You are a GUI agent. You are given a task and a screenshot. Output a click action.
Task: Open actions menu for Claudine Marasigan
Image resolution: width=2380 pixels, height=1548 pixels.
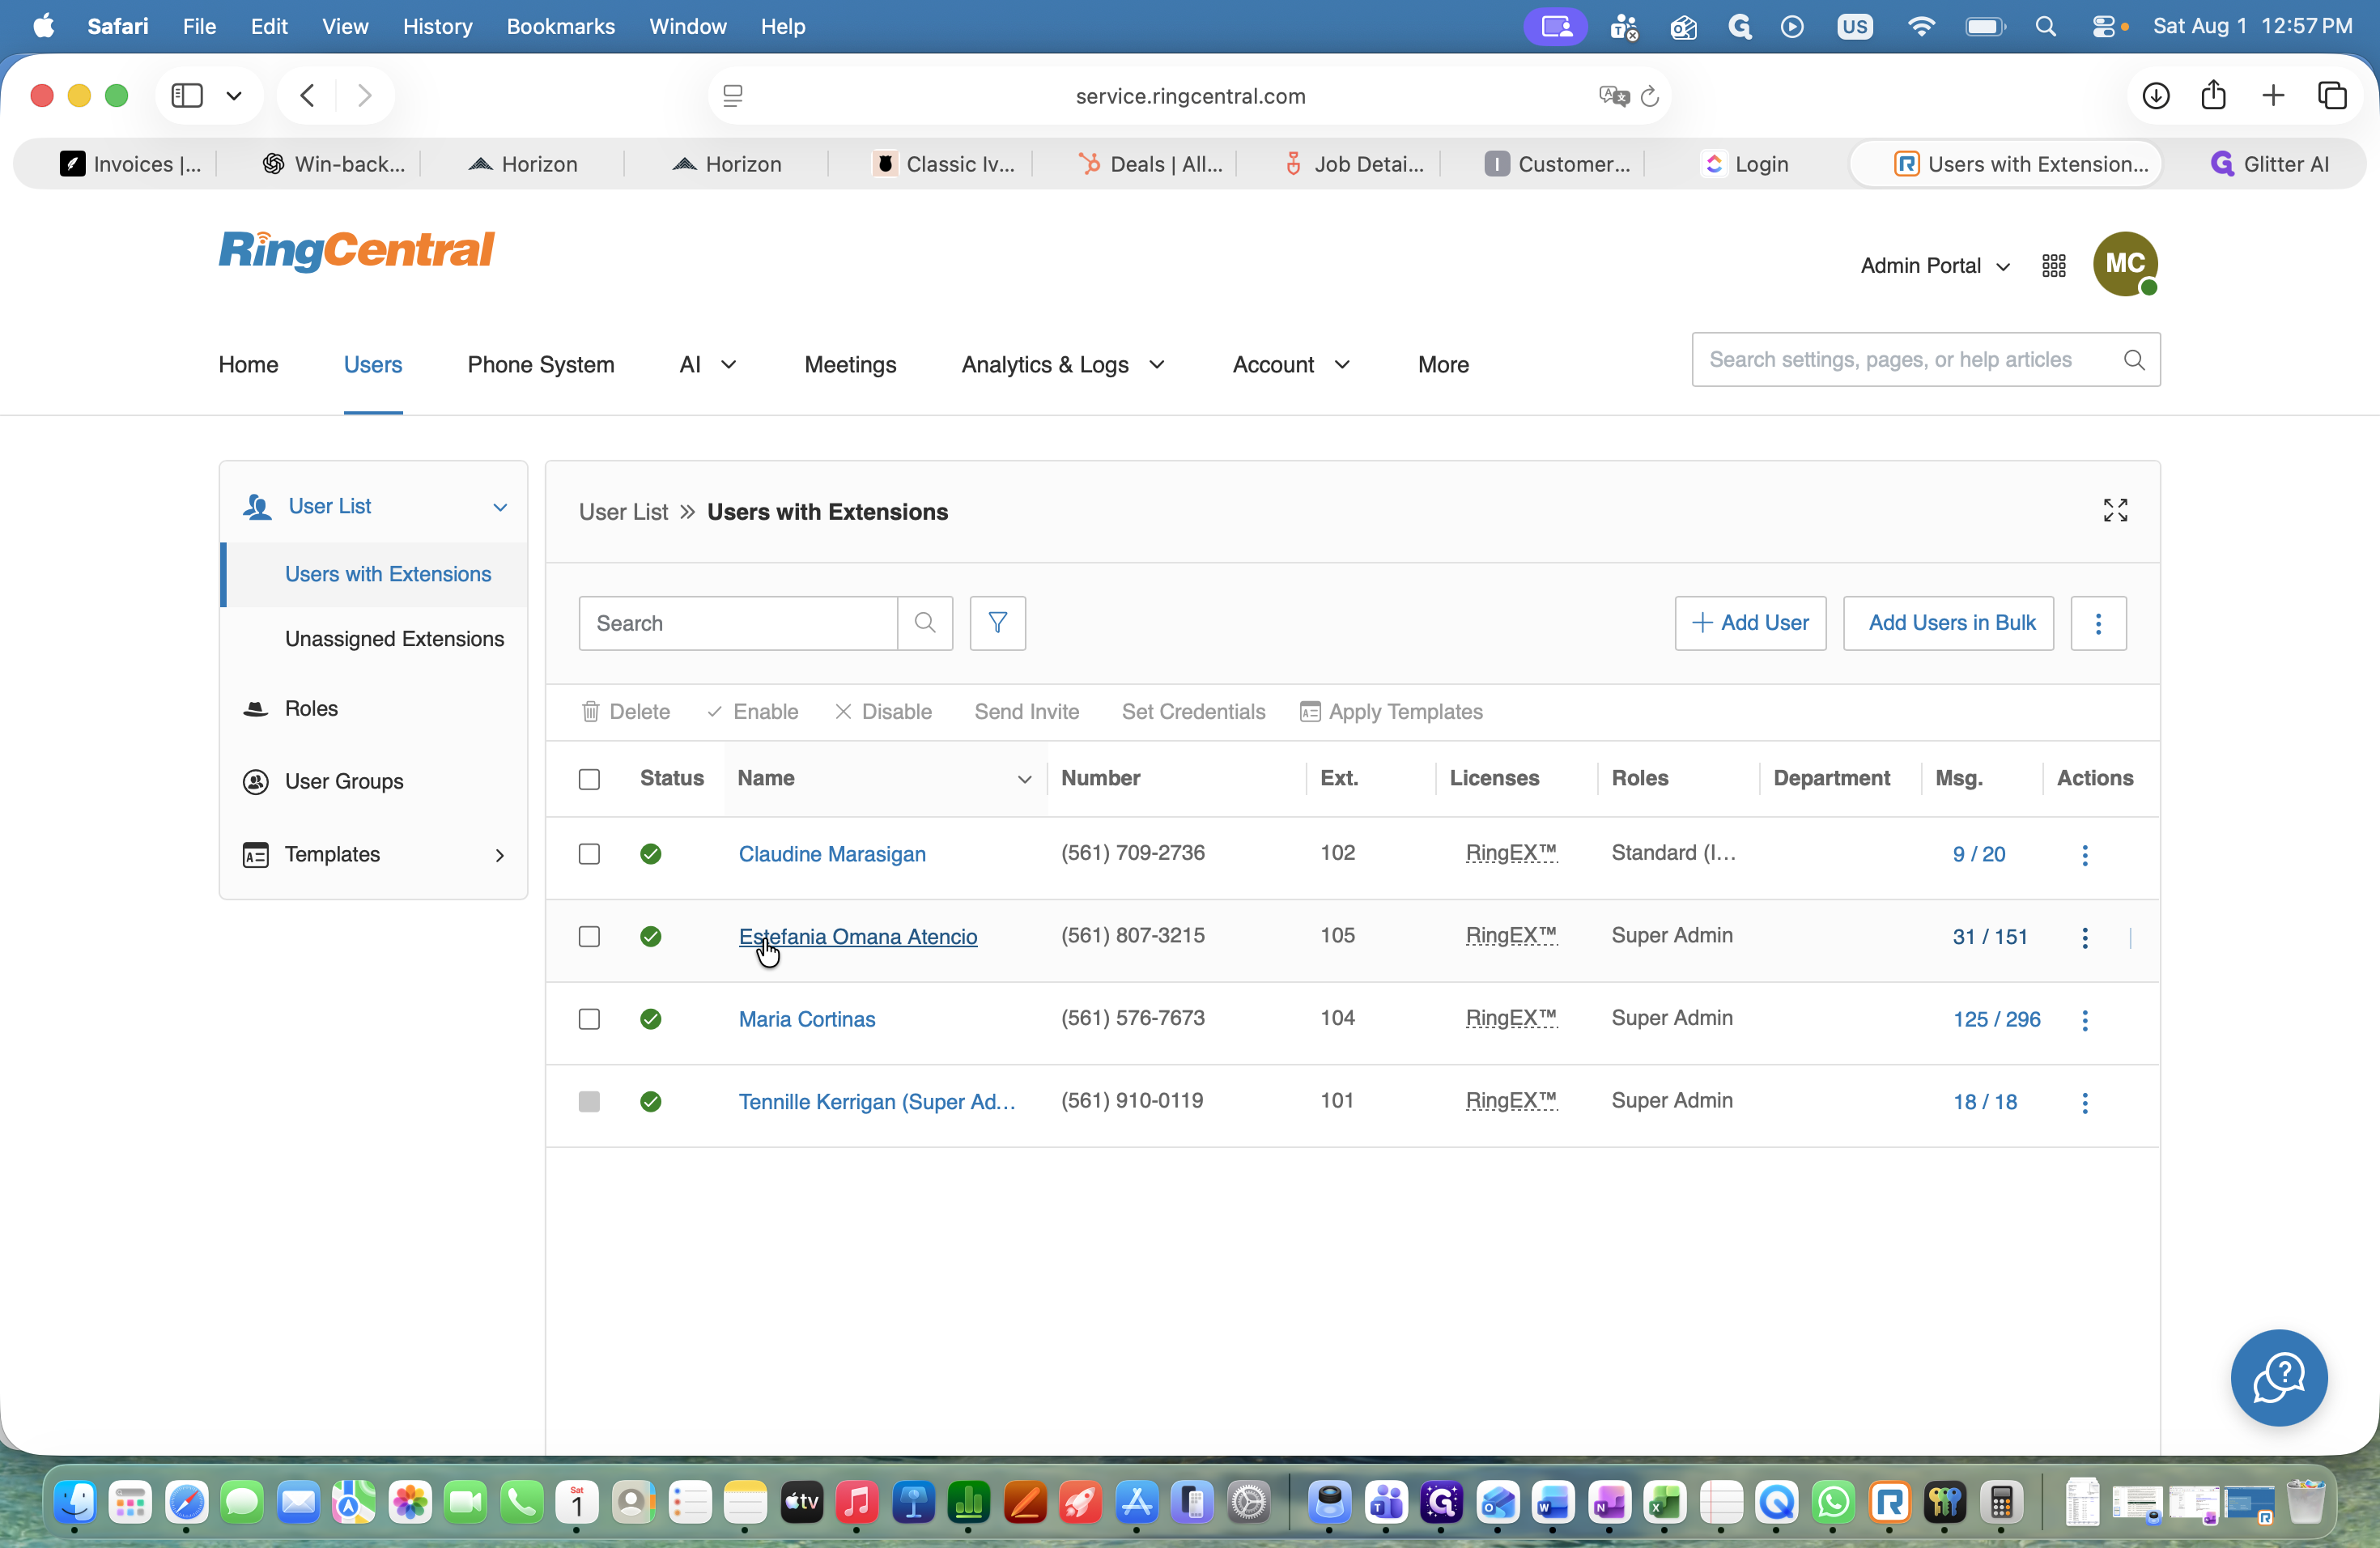click(2085, 855)
